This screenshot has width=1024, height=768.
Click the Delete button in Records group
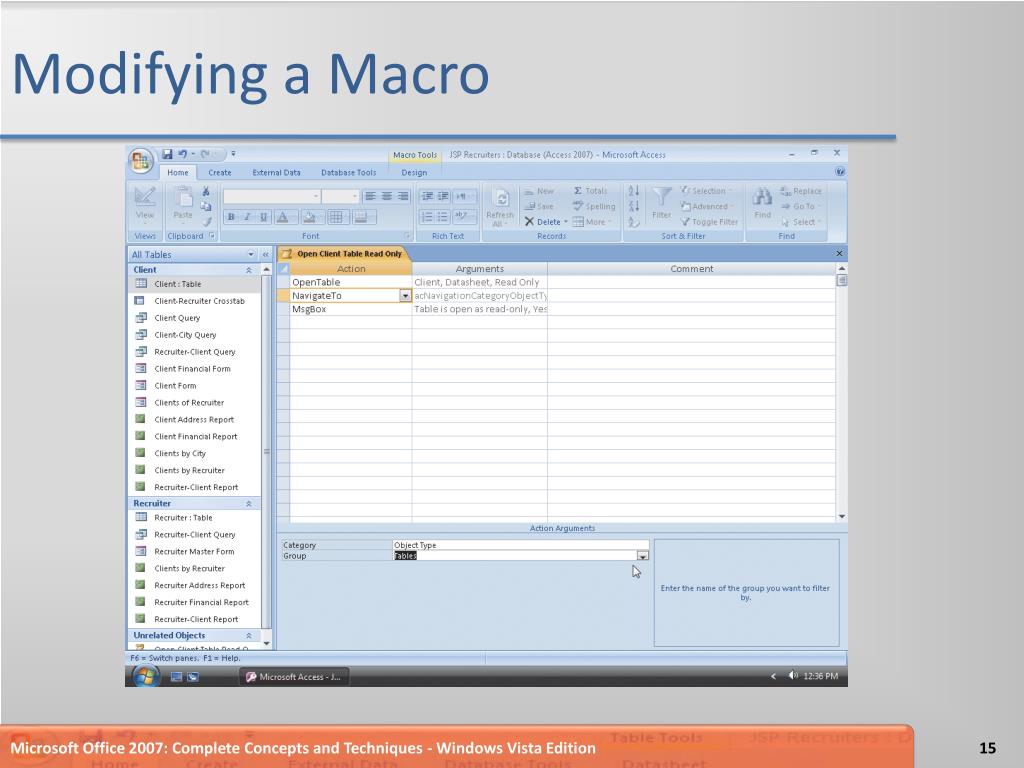pos(546,222)
